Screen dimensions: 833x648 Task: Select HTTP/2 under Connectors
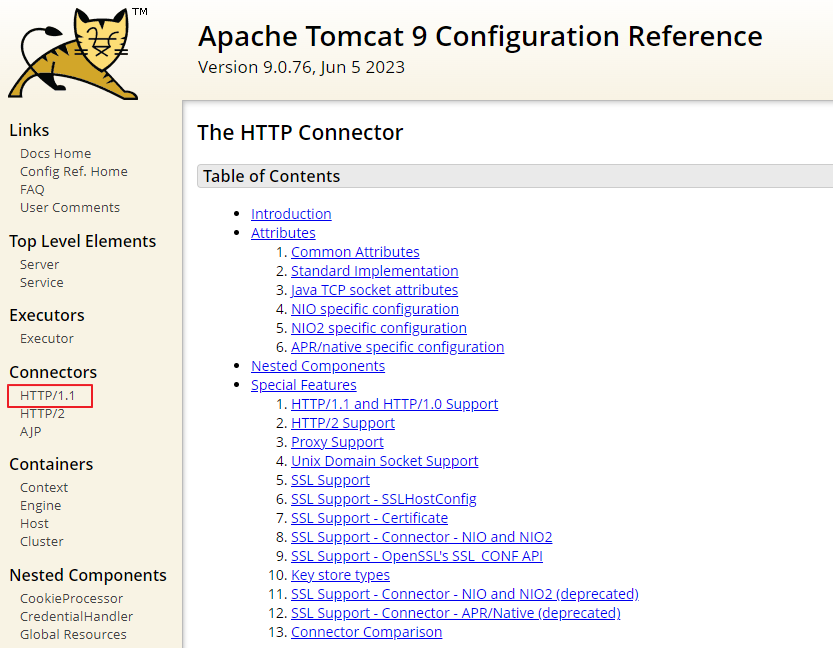coord(42,414)
